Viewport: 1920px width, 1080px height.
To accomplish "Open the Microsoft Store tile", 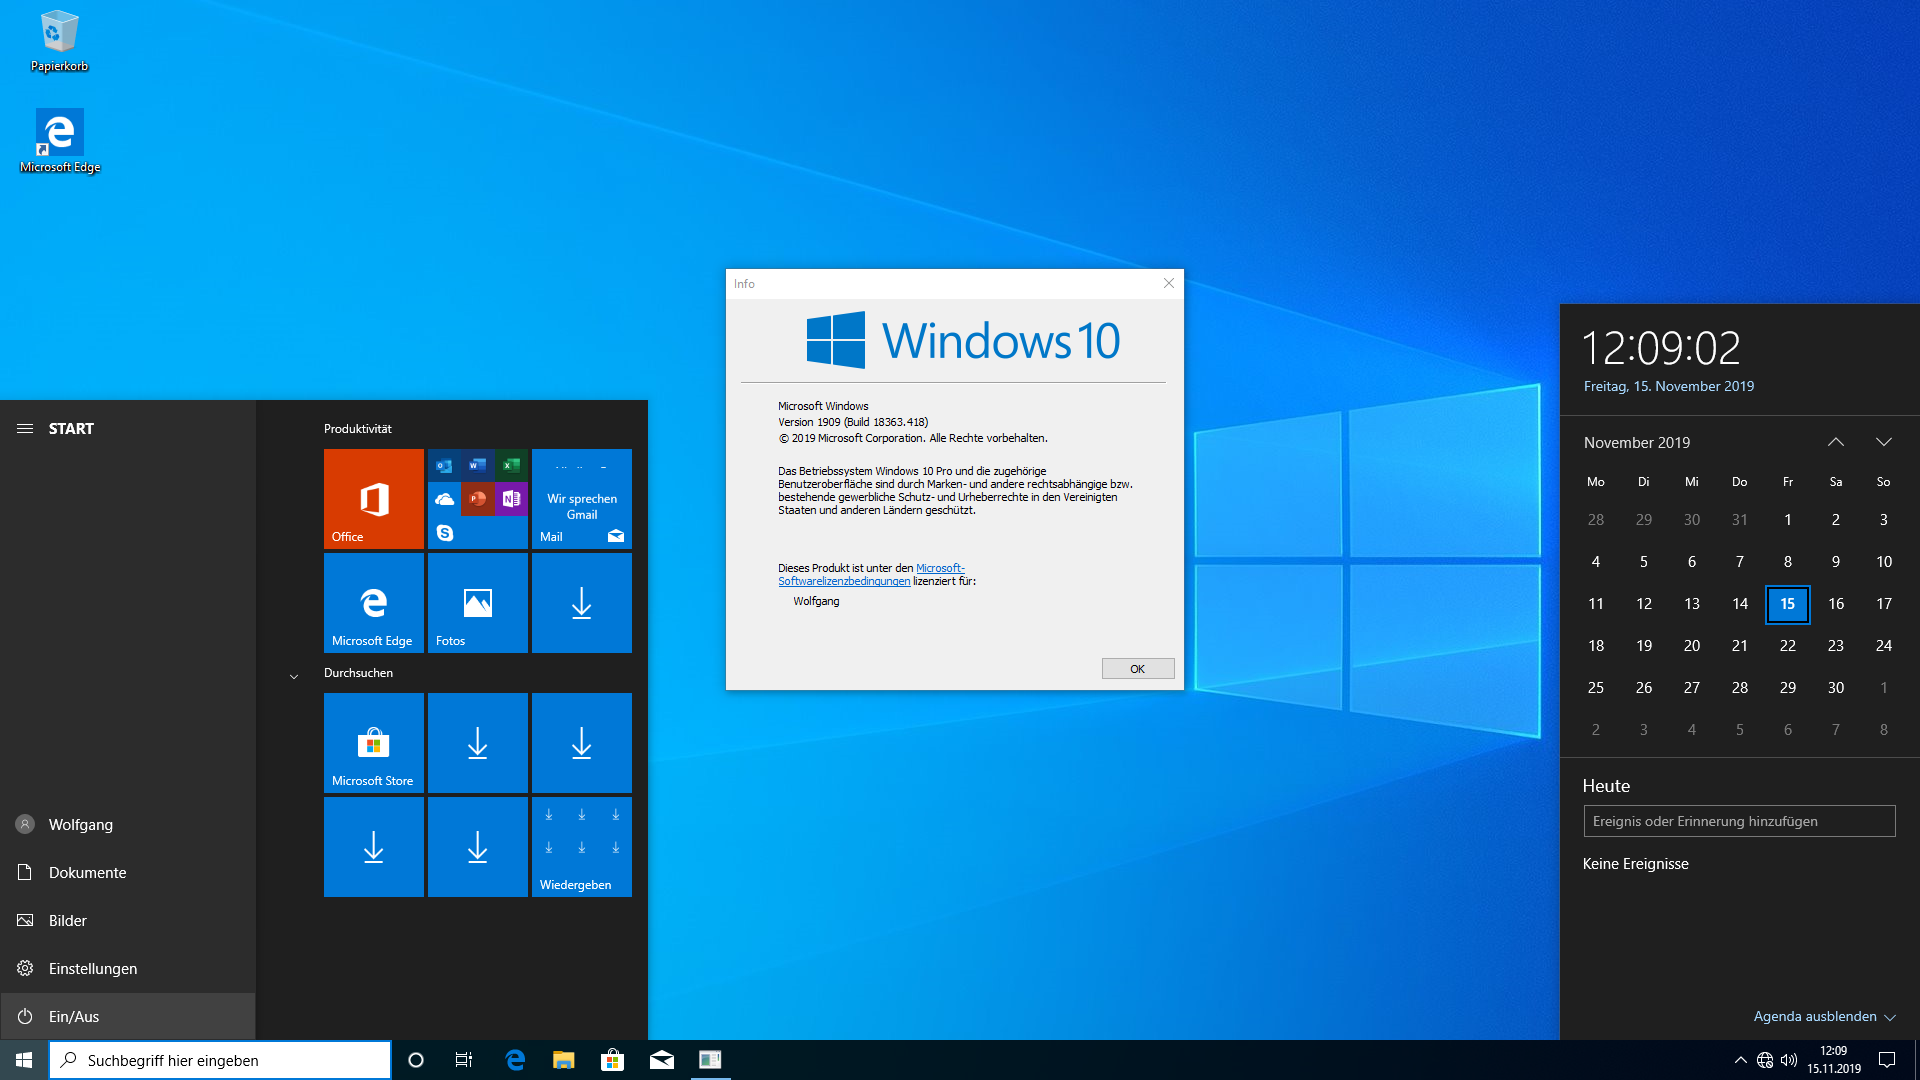I will tap(373, 742).
